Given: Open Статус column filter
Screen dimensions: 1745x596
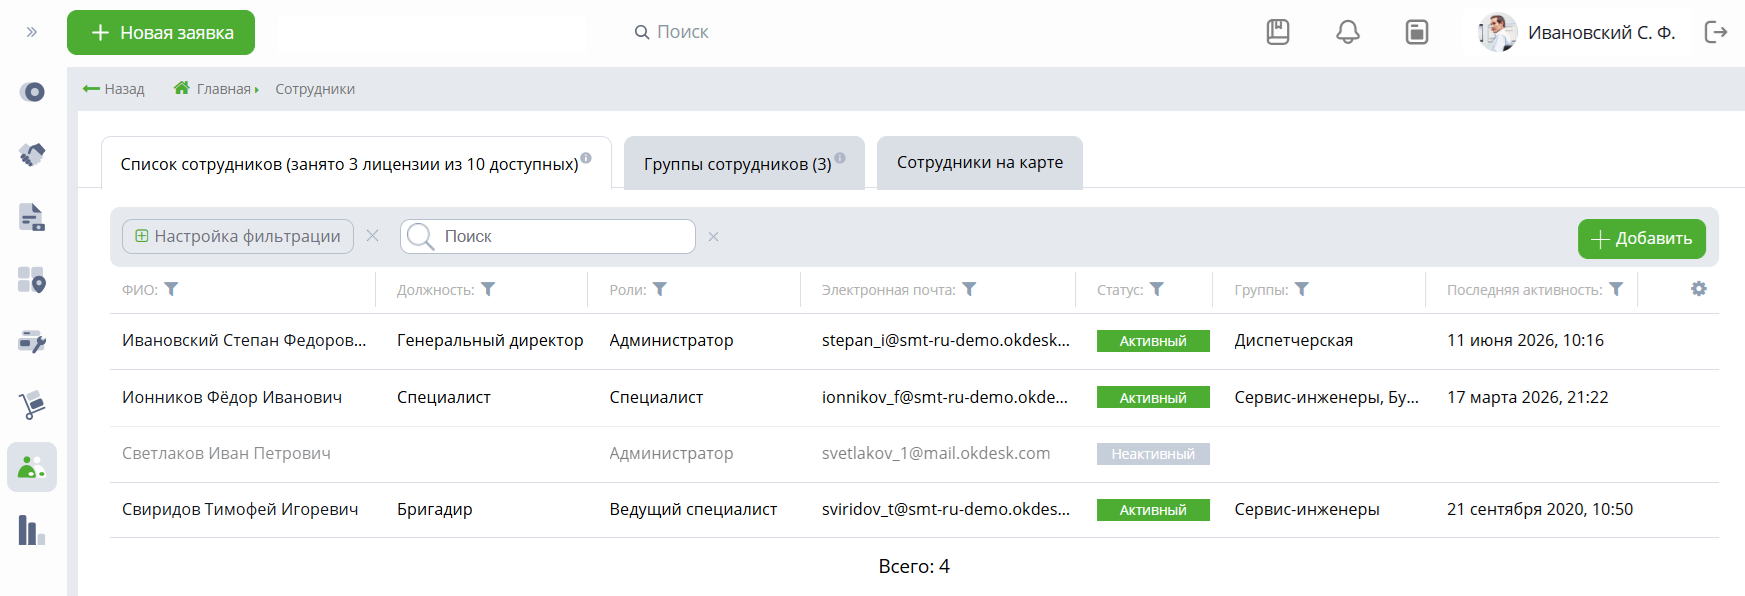Looking at the screenshot, I should pos(1157,289).
